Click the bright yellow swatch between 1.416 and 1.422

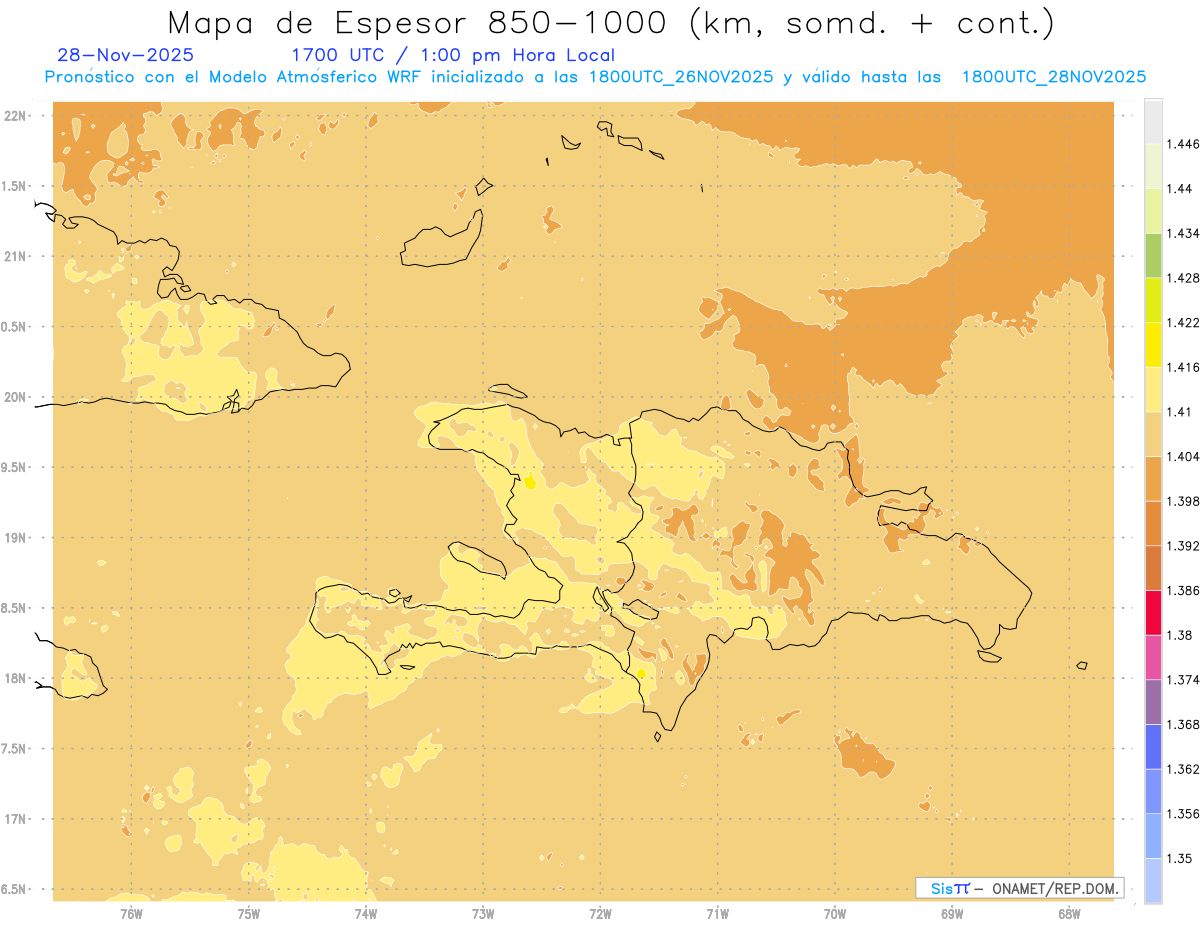1153,344
